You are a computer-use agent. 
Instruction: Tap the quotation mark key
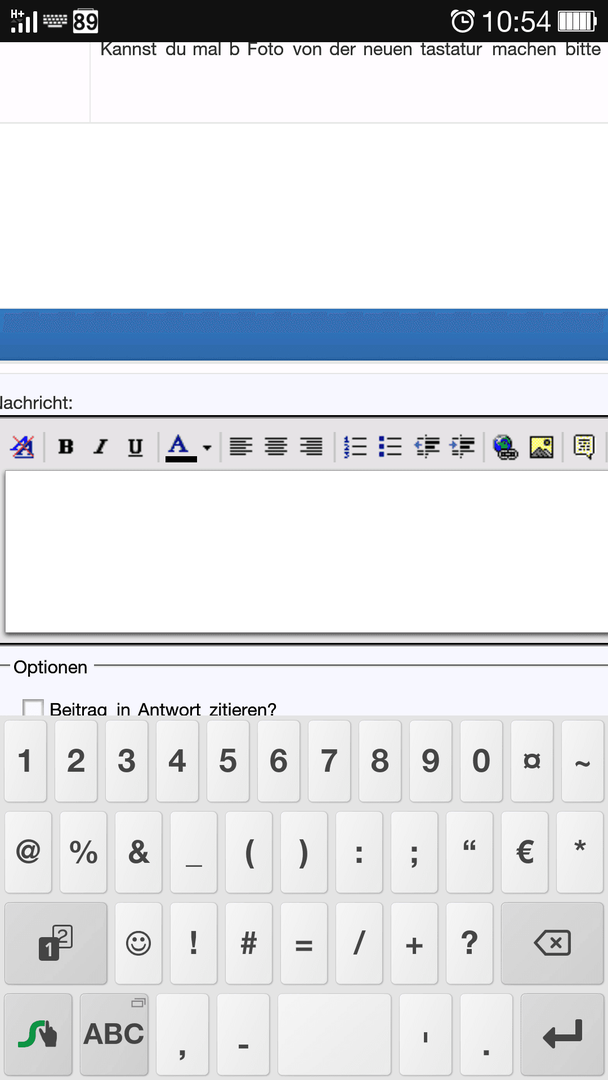[470, 852]
